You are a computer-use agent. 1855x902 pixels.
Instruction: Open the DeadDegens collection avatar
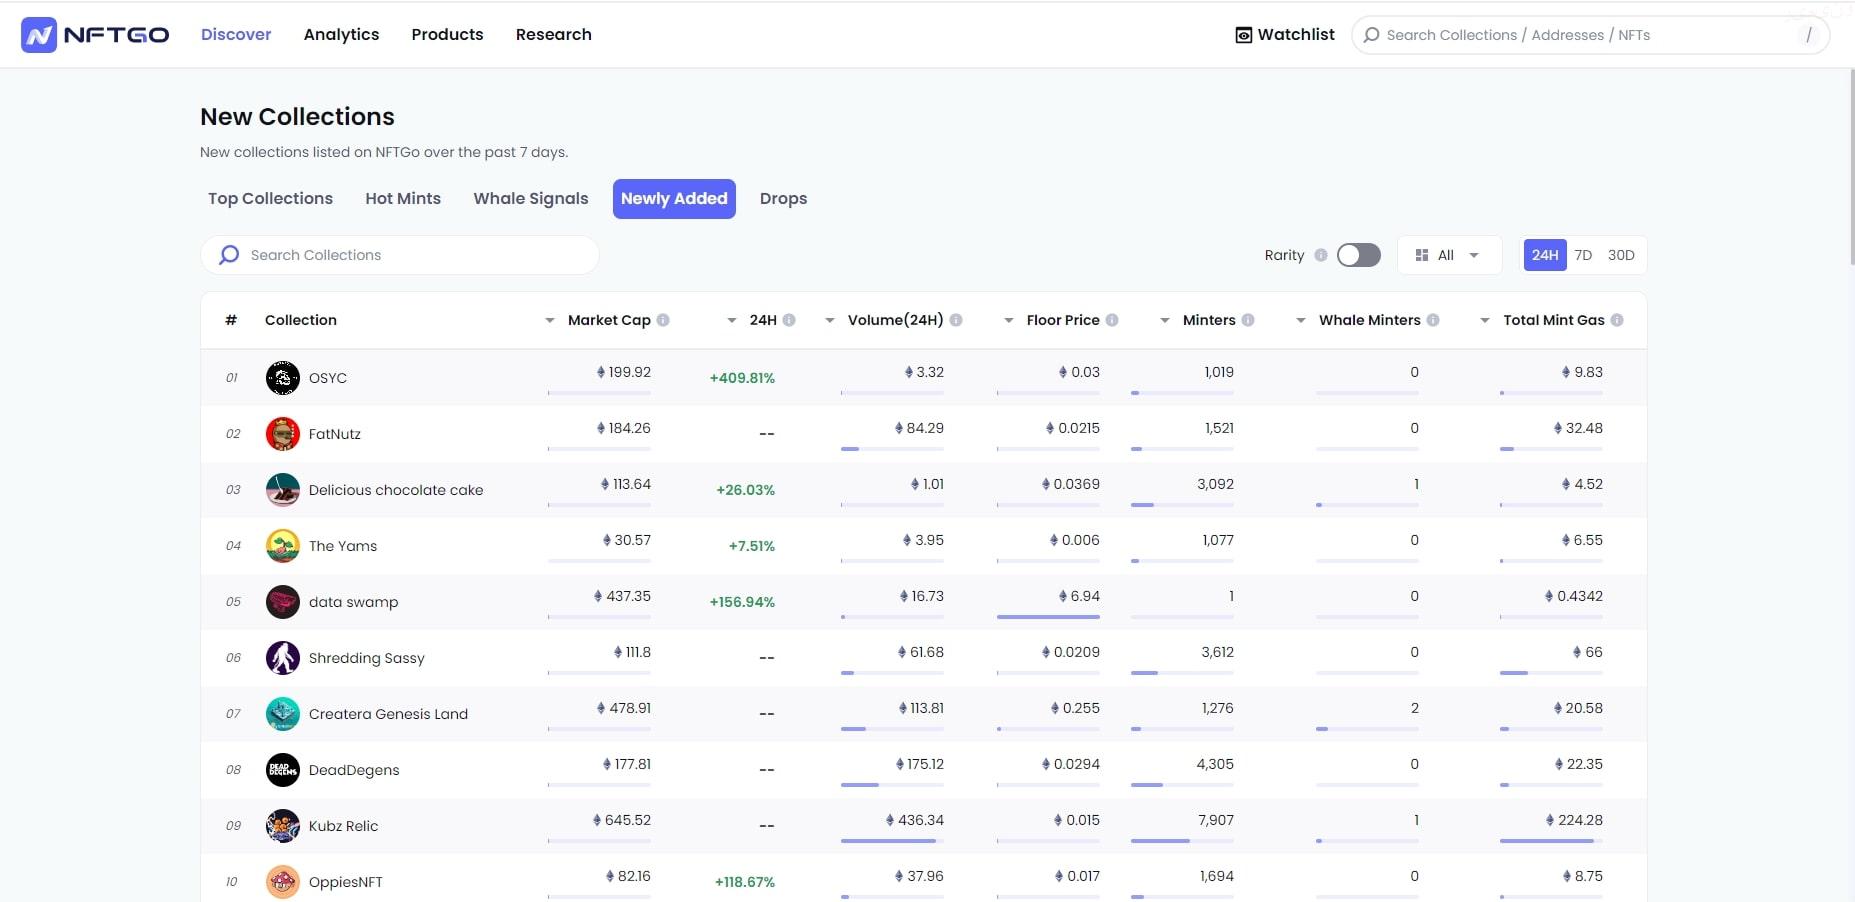[283, 770]
